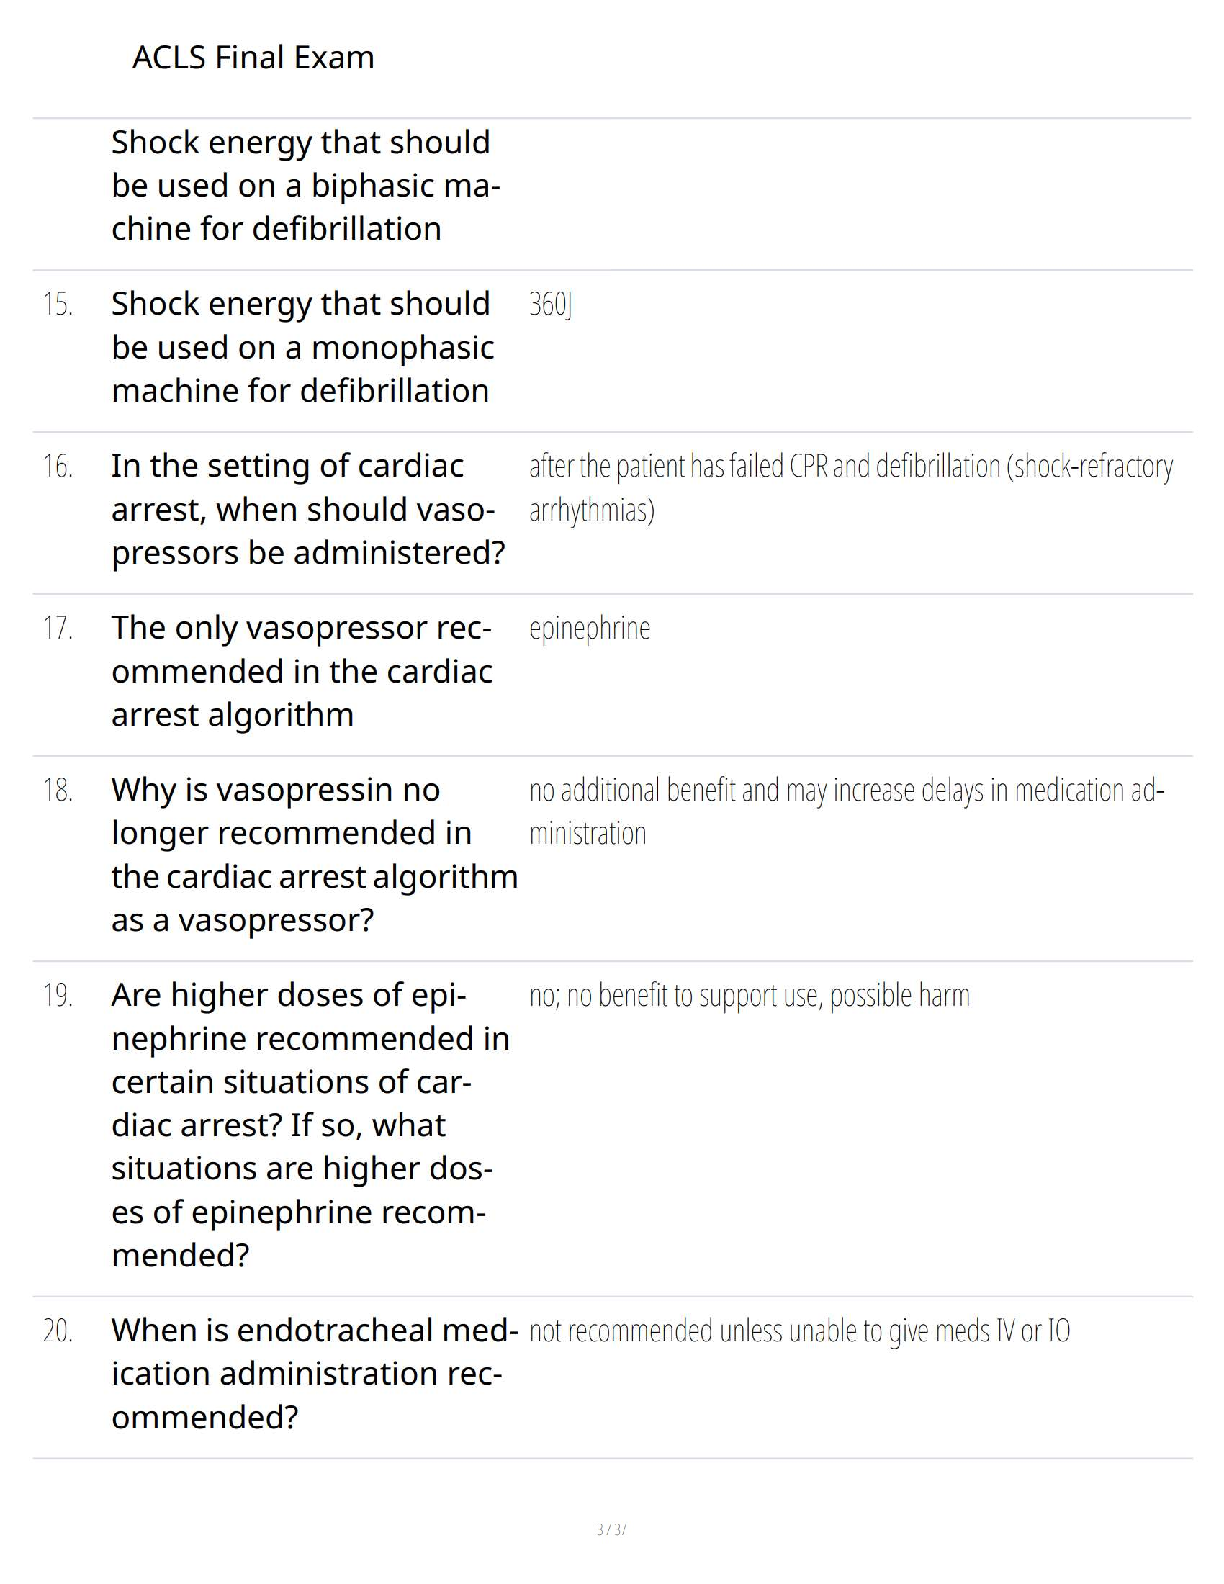
Task: Click the question about when to administer vasopressors
Action: [307, 509]
